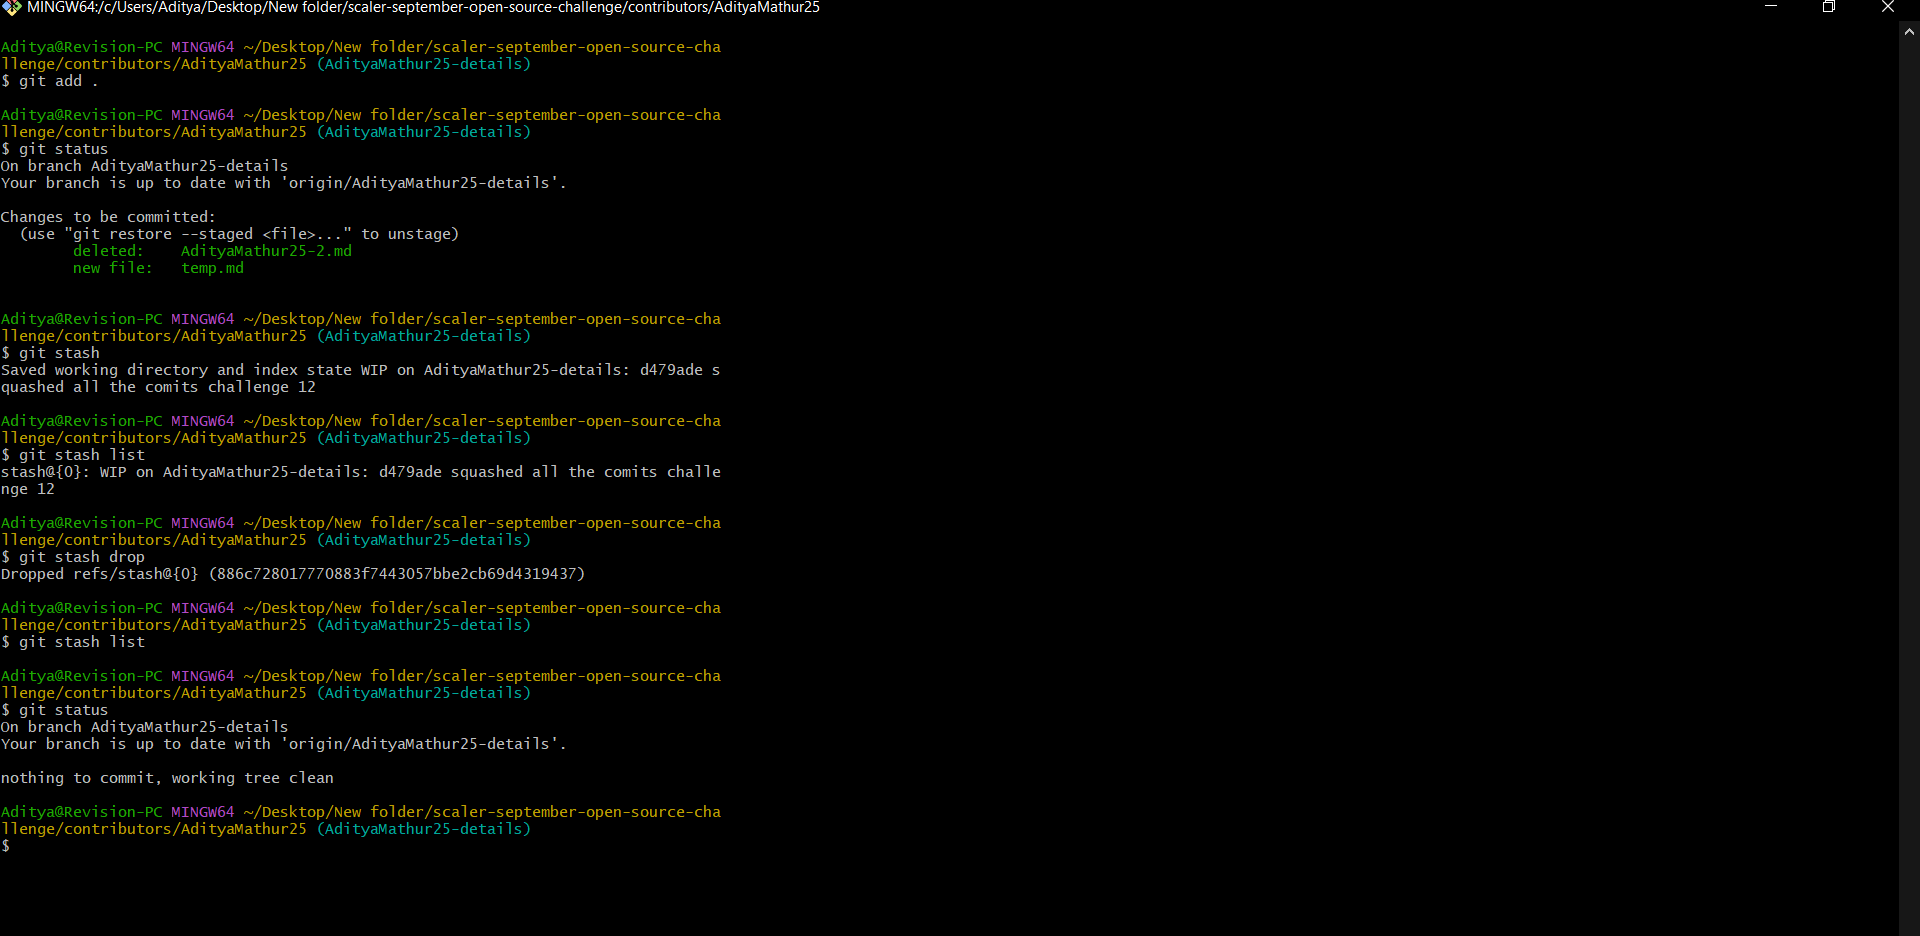Restore down the MINGW64 terminal window
The width and height of the screenshot is (1920, 936).
1829,7
